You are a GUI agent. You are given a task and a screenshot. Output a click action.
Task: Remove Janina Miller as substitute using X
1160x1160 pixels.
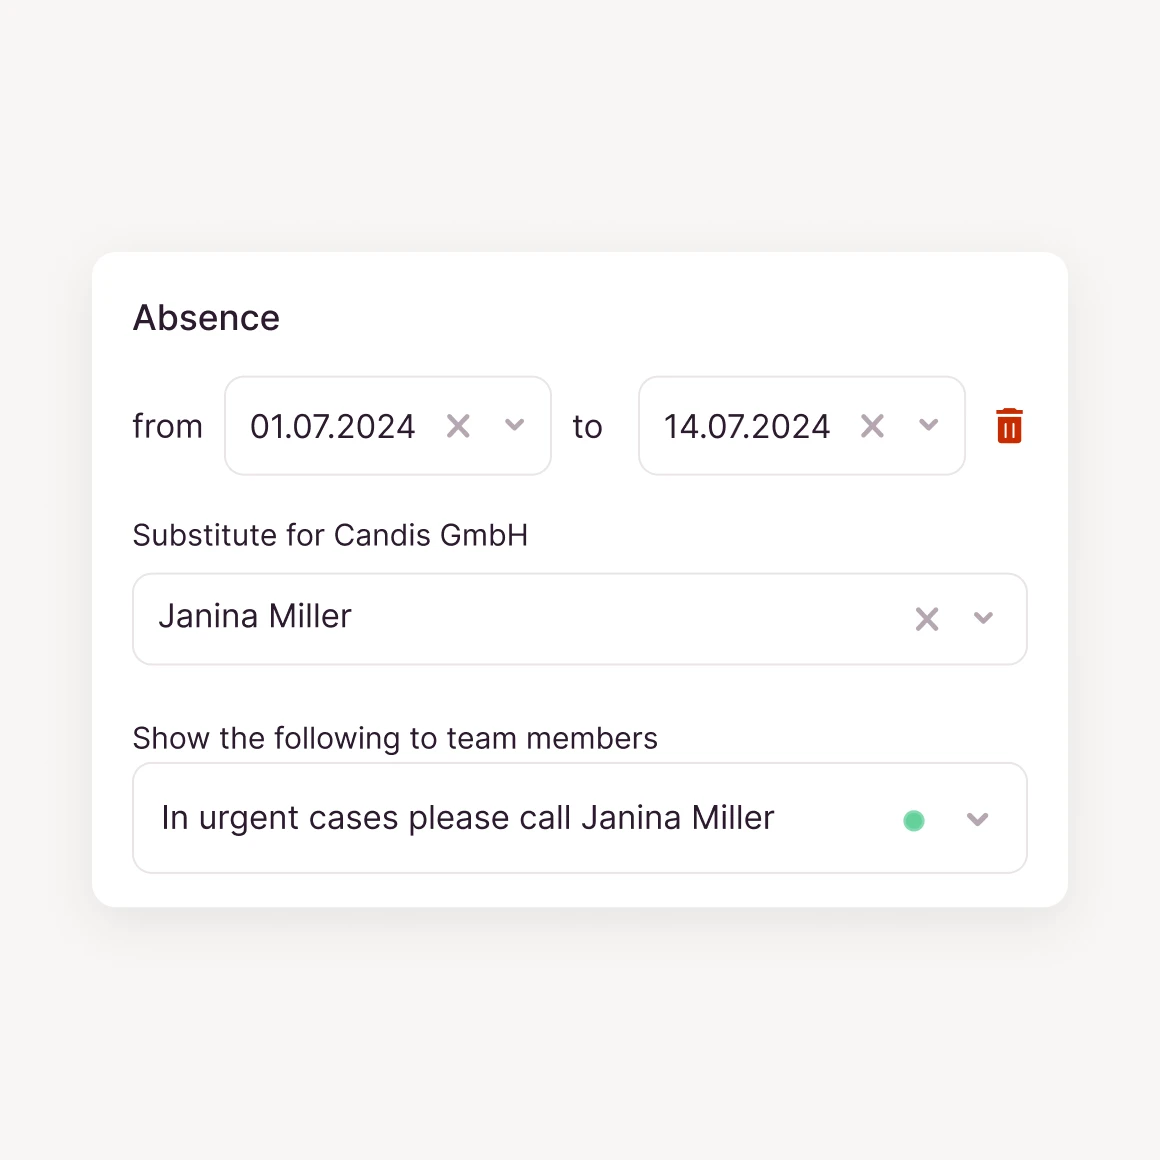pyautogui.click(x=927, y=619)
